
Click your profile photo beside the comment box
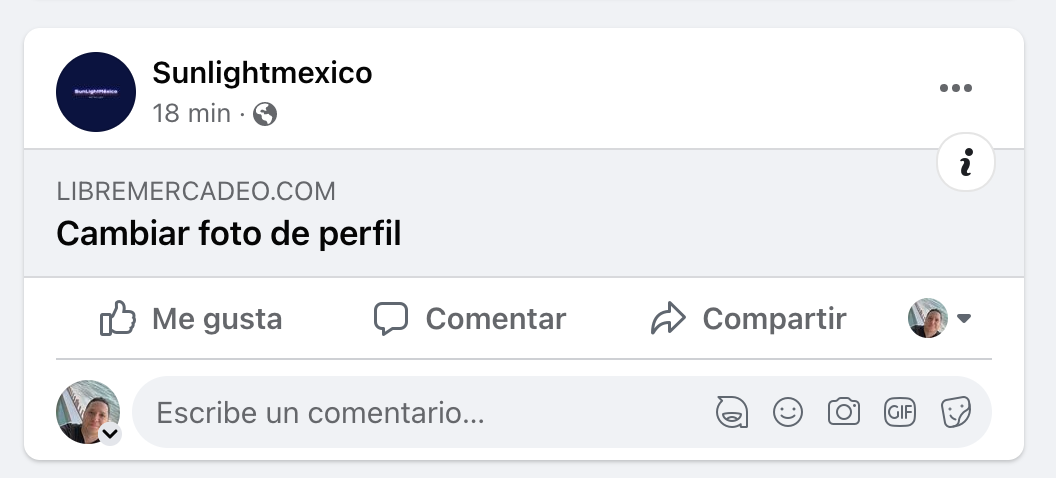click(86, 411)
